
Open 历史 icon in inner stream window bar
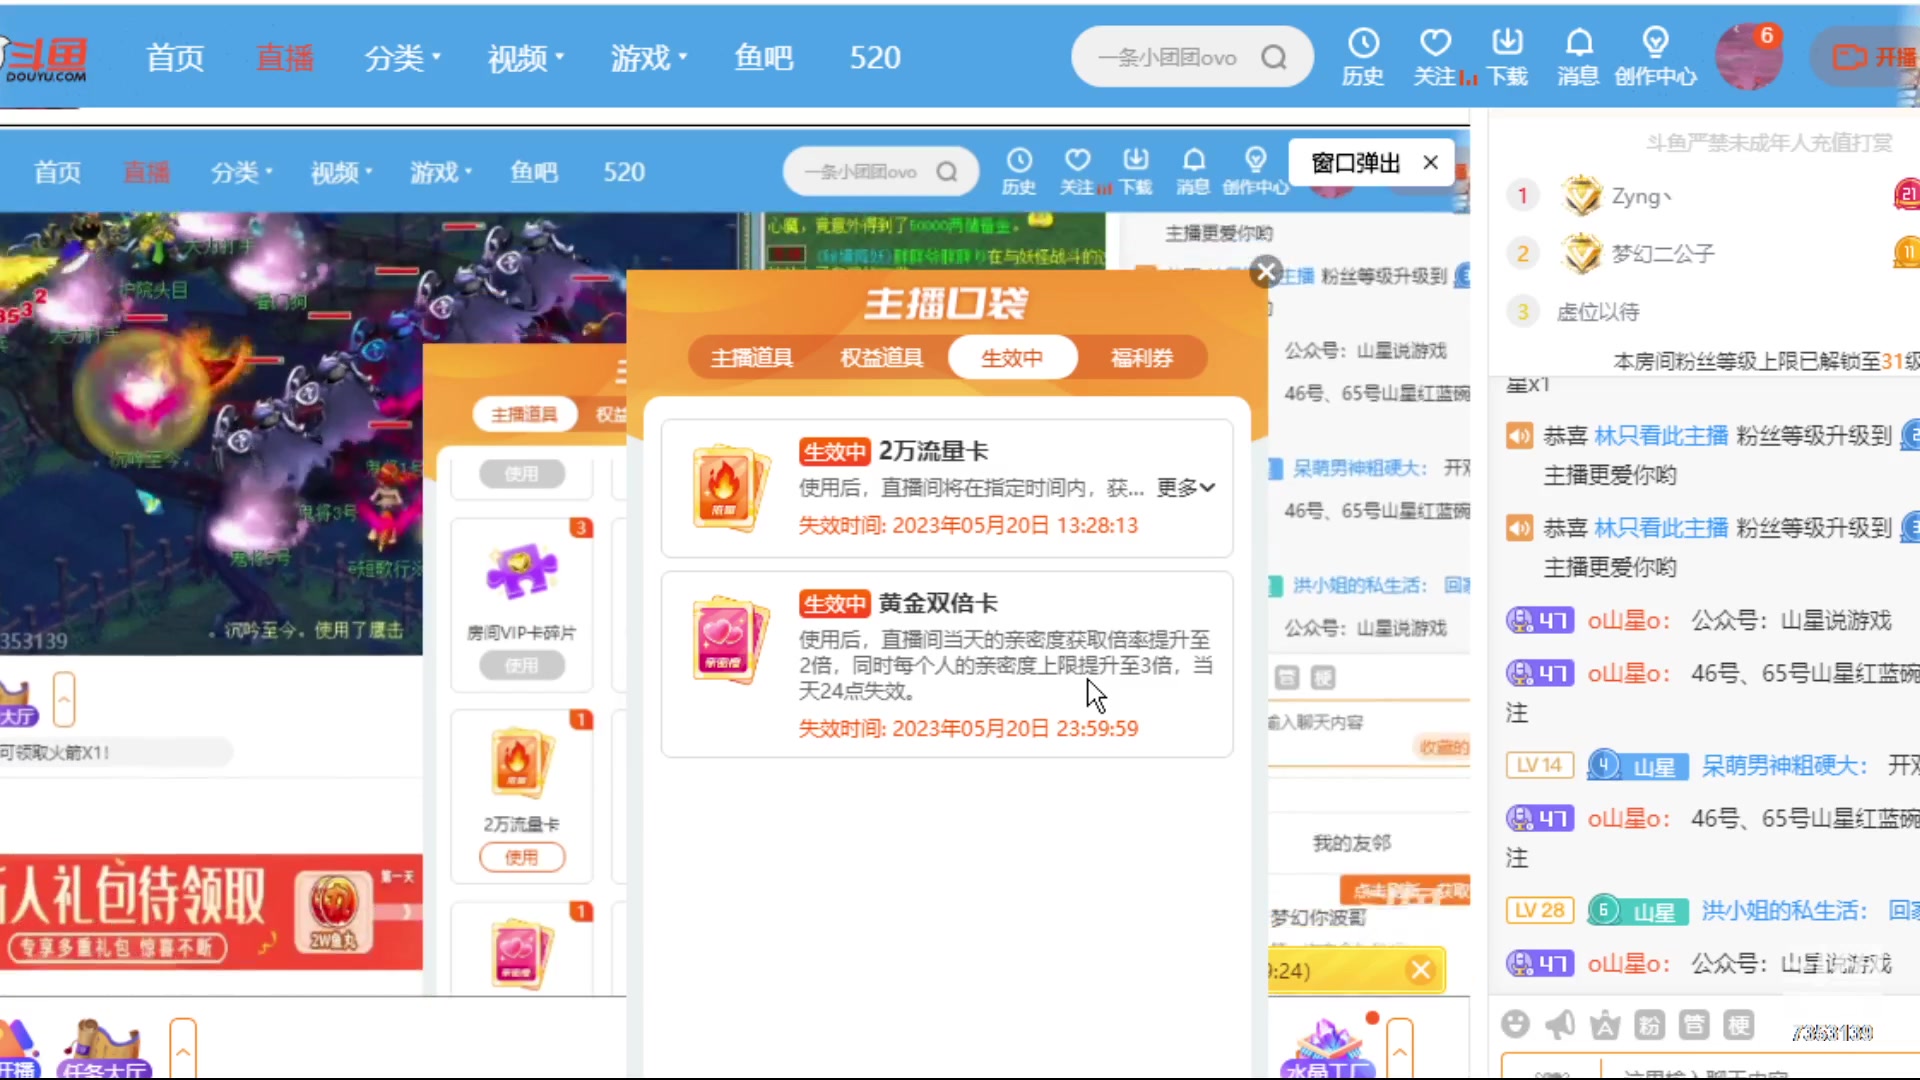1019,171
